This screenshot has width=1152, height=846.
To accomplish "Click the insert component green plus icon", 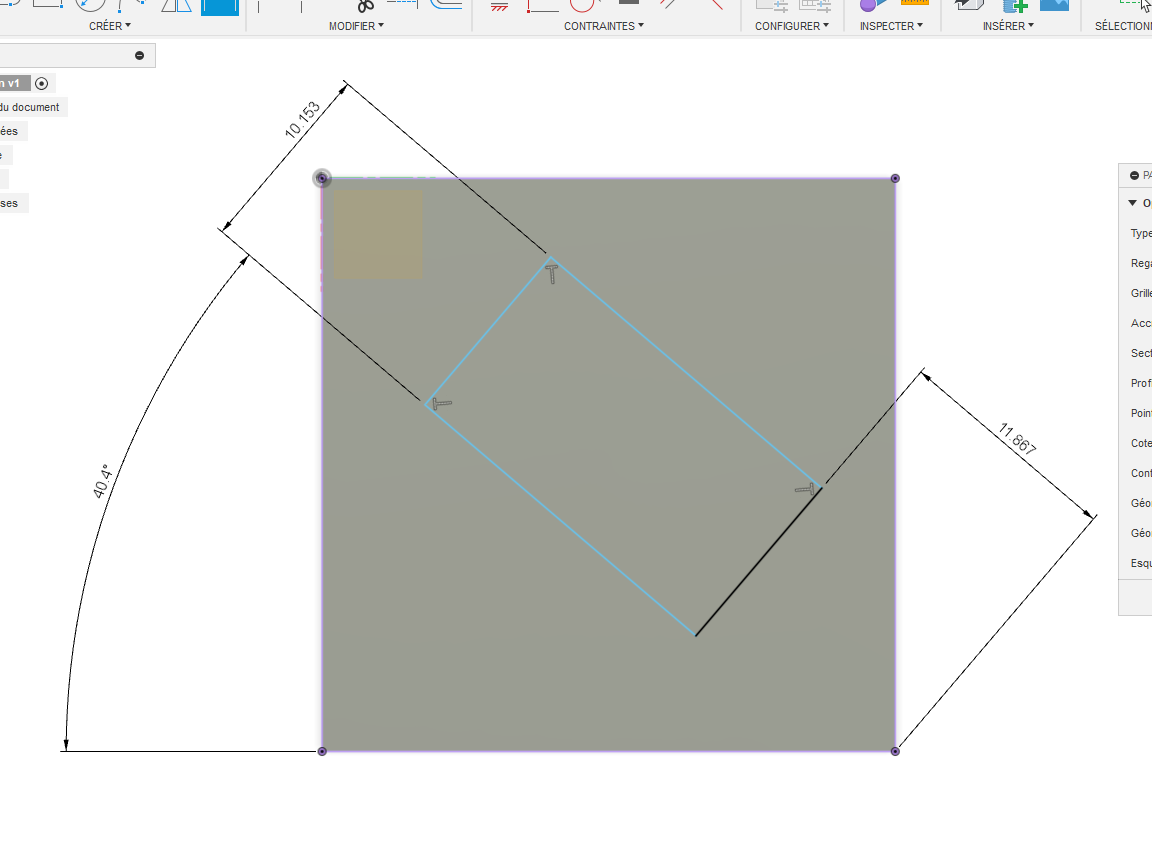I will 1015,6.
